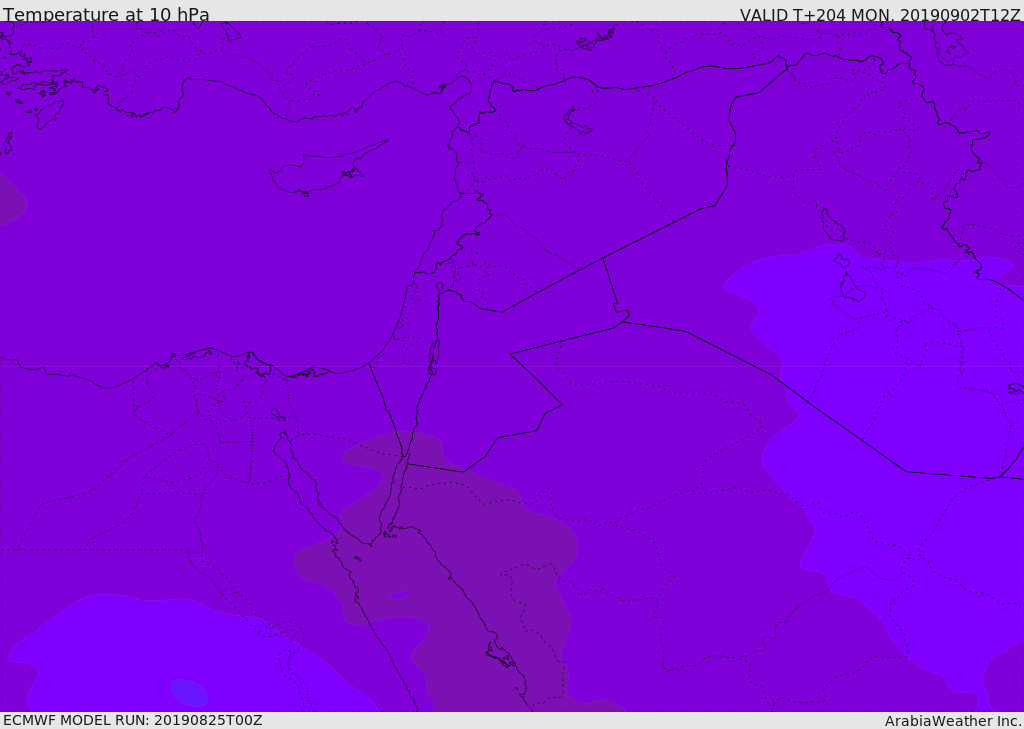Click 'ECMWF MODEL RUN: 20190825T00Z' text
The height and width of the screenshot is (729, 1024).
133,720
